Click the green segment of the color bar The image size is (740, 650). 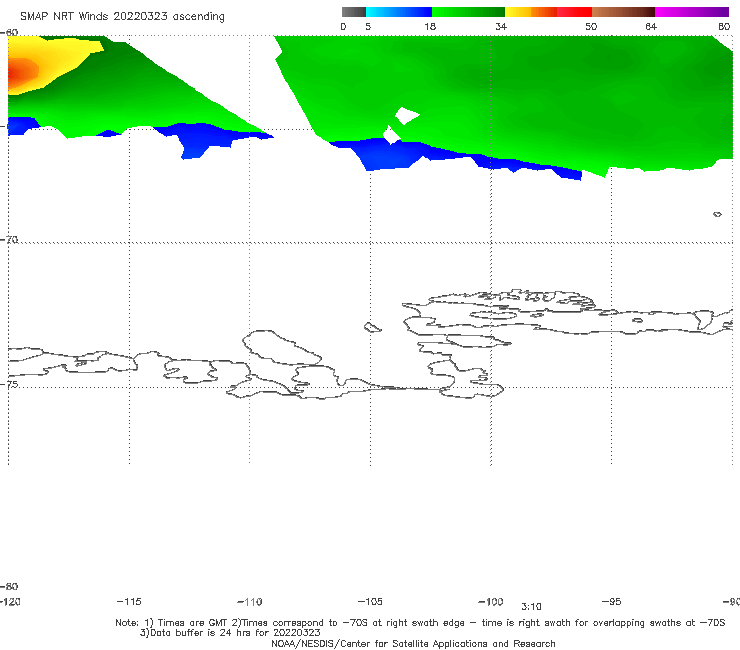coord(468,12)
